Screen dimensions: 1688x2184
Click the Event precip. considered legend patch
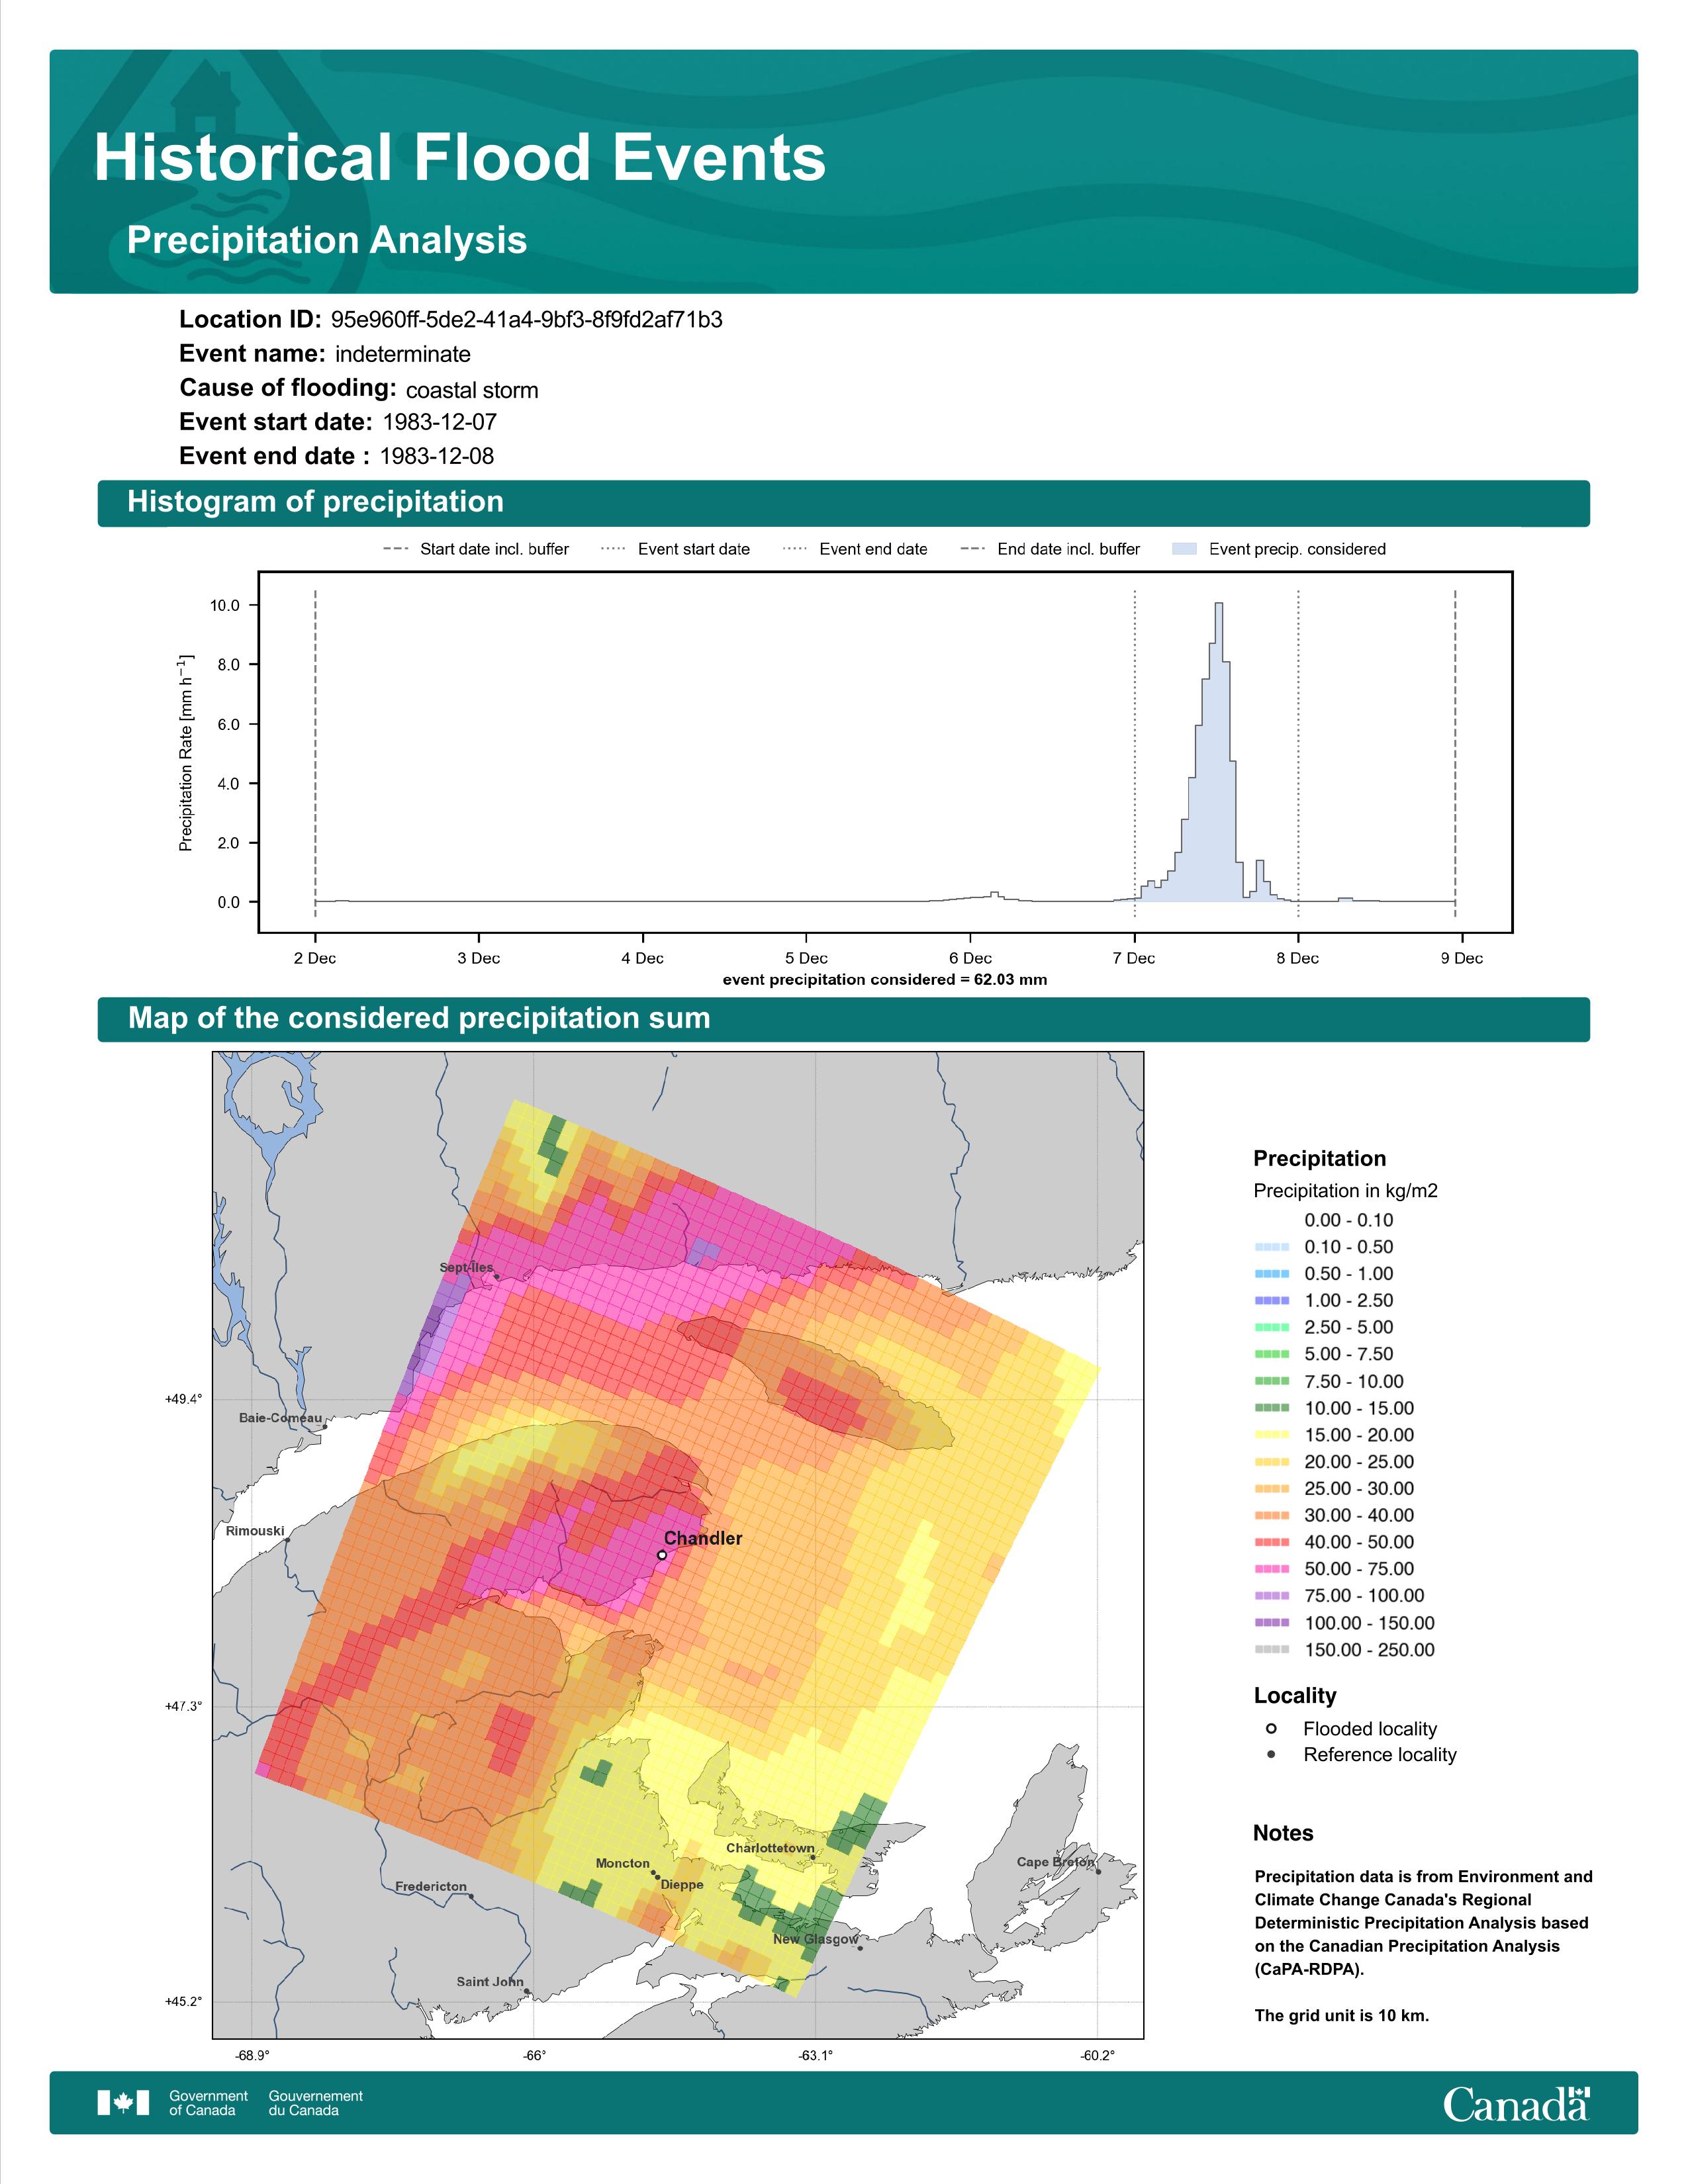1184,549
